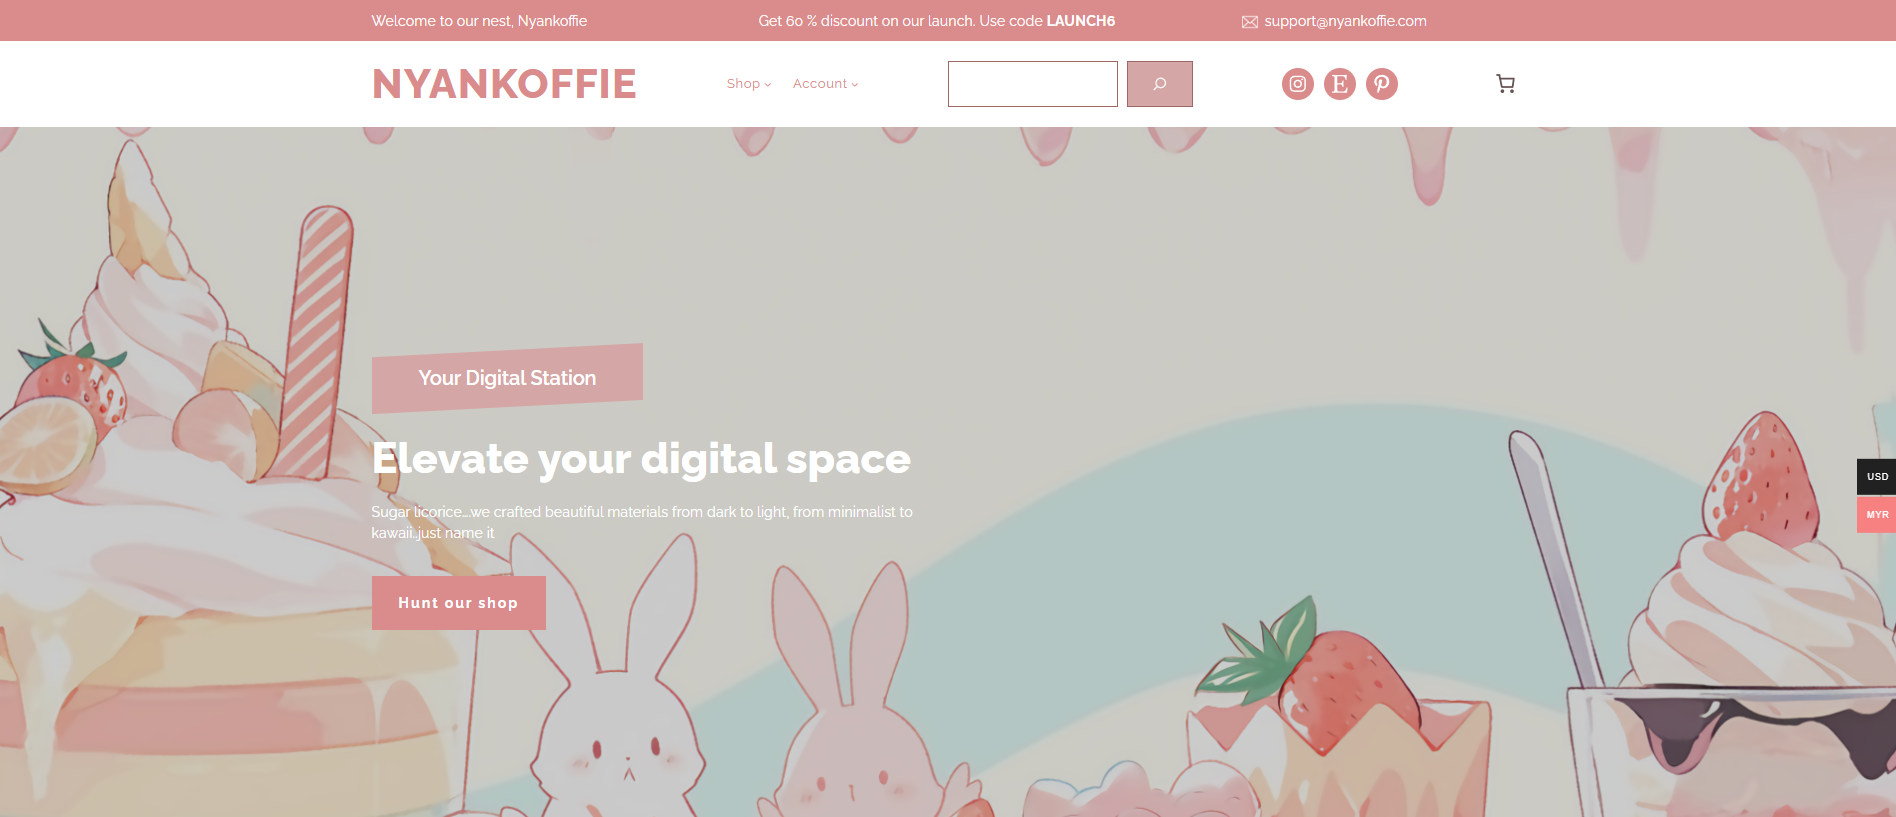Switch currency to USD
The height and width of the screenshot is (817, 1896).
1876,476
